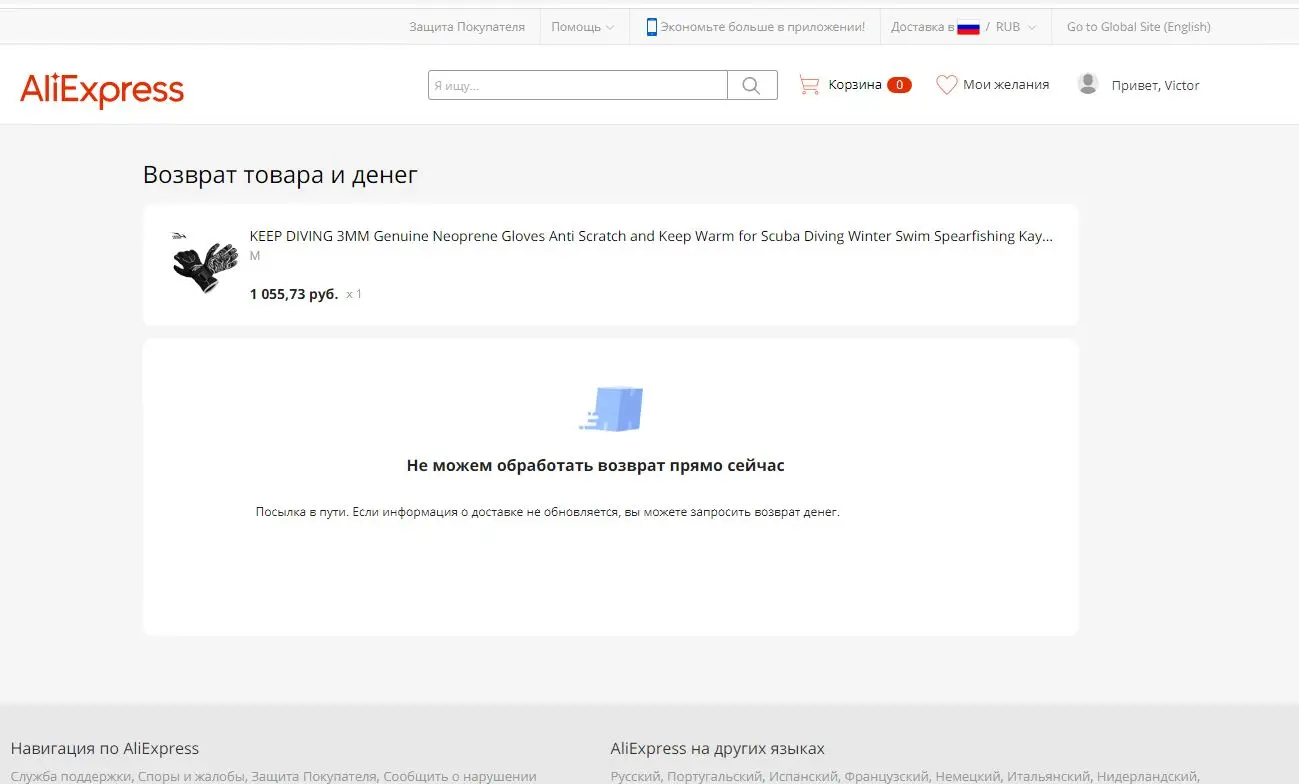The image size is (1299, 784).
Task: Click the 'Посылка в пути' message text
Action: click(548, 512)
